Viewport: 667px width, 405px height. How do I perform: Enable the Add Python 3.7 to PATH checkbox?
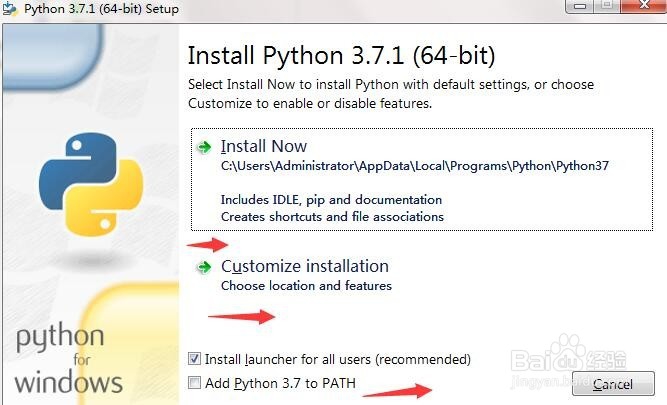point(194,382)
